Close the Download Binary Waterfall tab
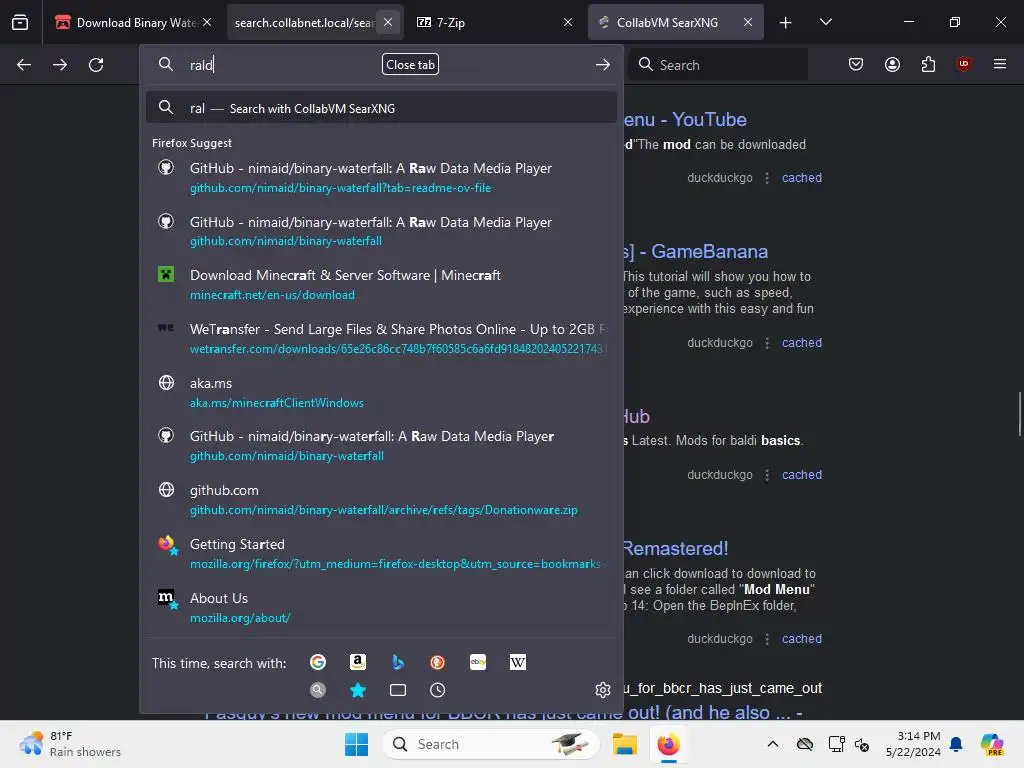Image resolution: width=1024 pixels, height=768 pixels. pyautogui.click(x=207, y=22)
